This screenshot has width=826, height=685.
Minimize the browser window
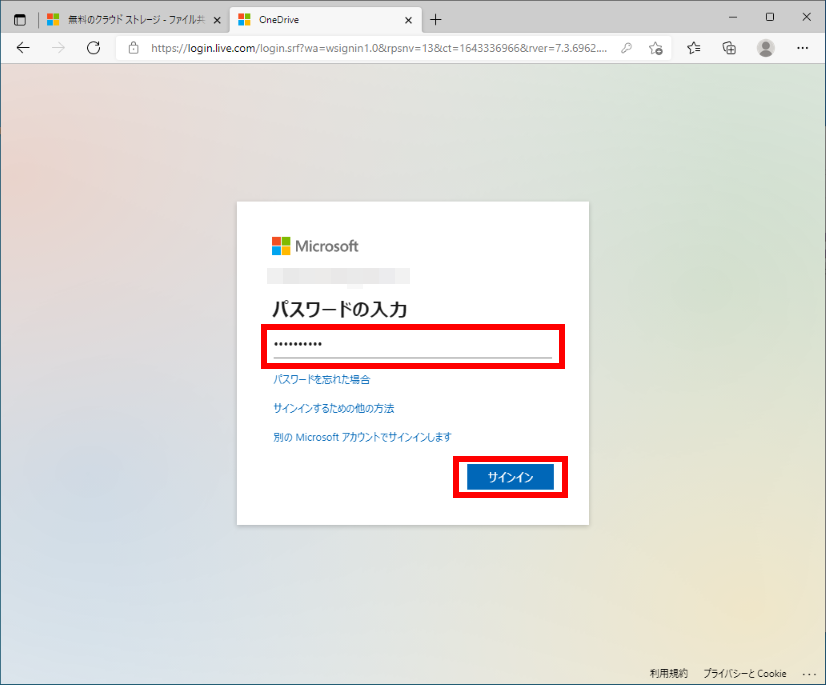point(733,17)
